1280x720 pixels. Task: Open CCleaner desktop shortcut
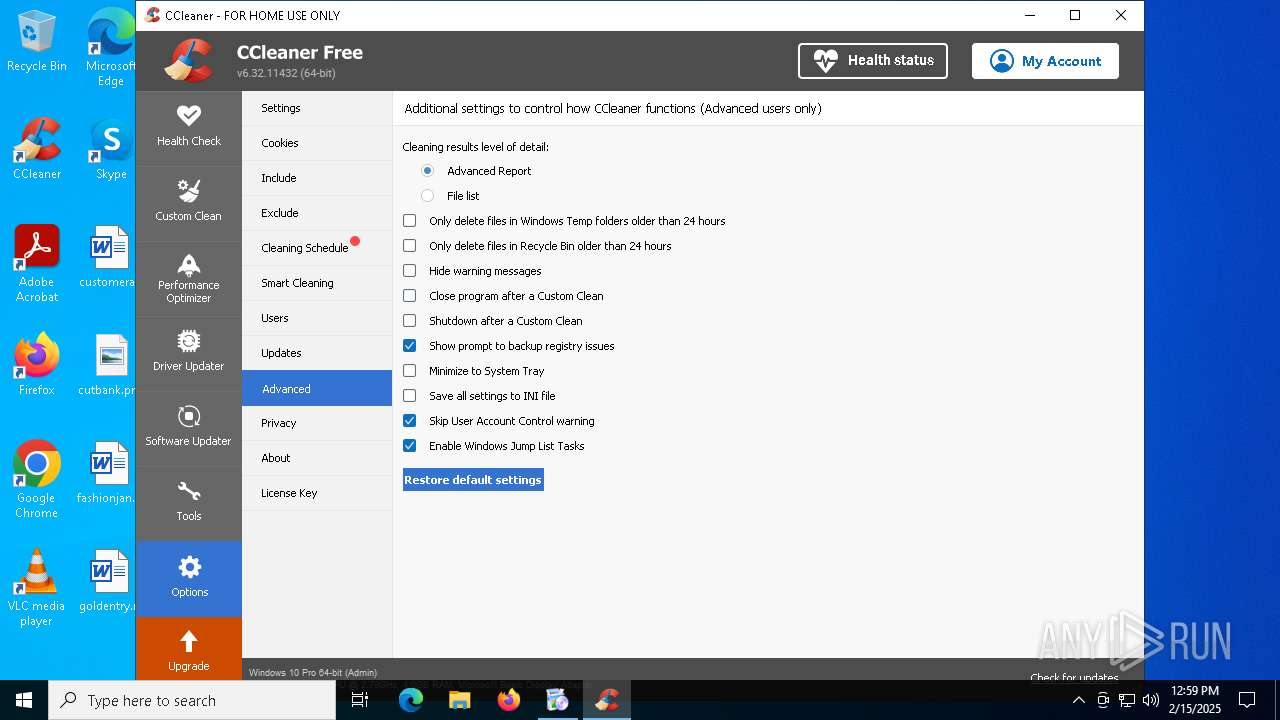click(37, 148)
